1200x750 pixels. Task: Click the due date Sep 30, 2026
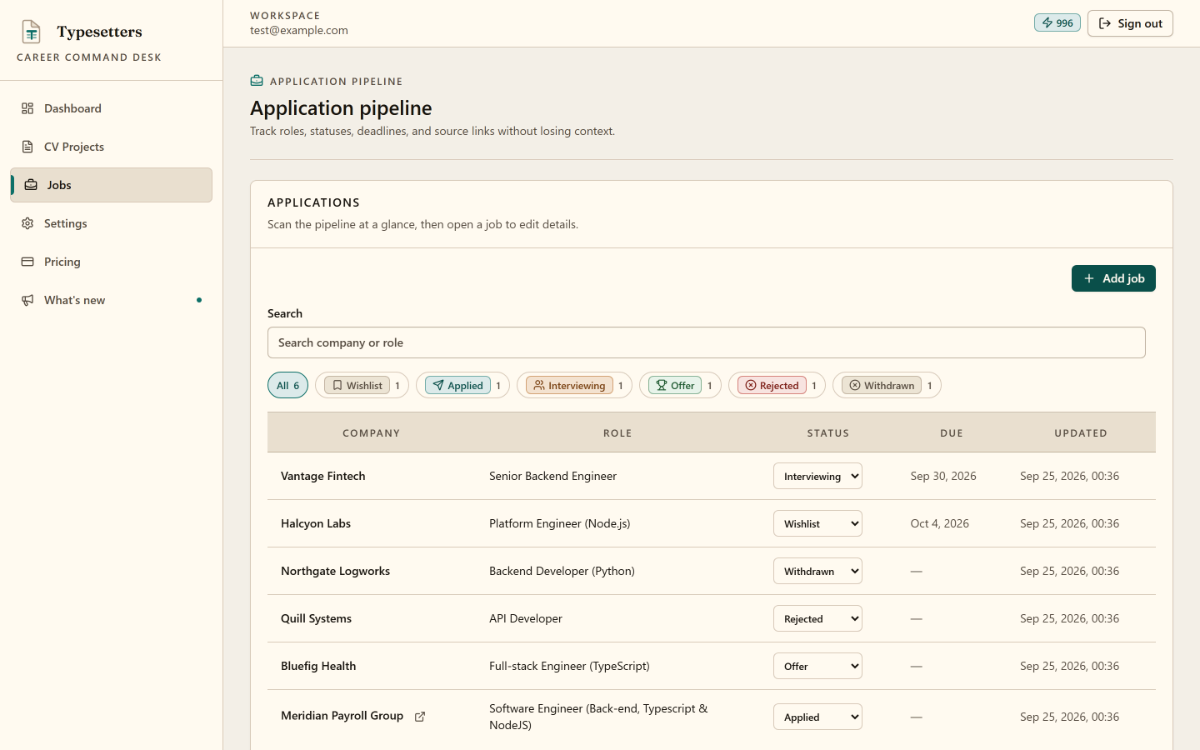[x=943, y=476]
